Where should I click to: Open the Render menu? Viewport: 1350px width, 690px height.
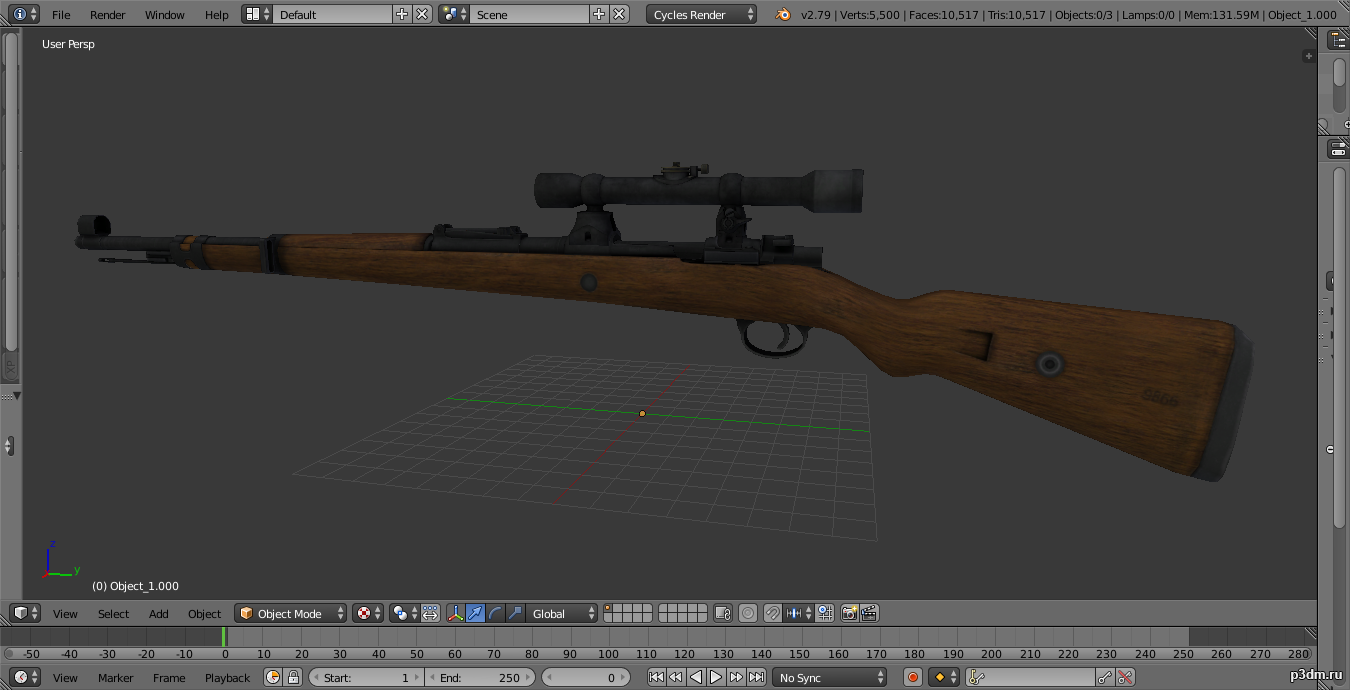pos(108,14)
